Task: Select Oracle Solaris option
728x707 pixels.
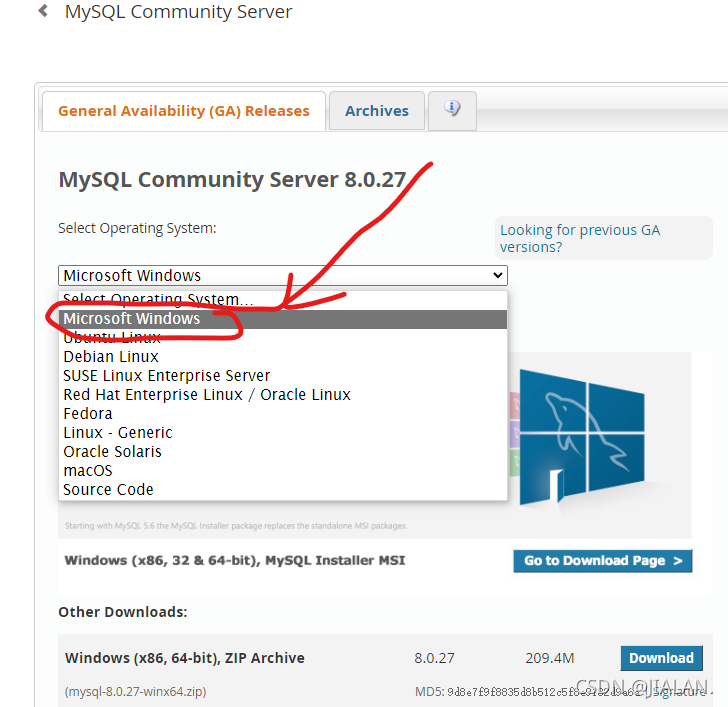Action: pos(283,452)
